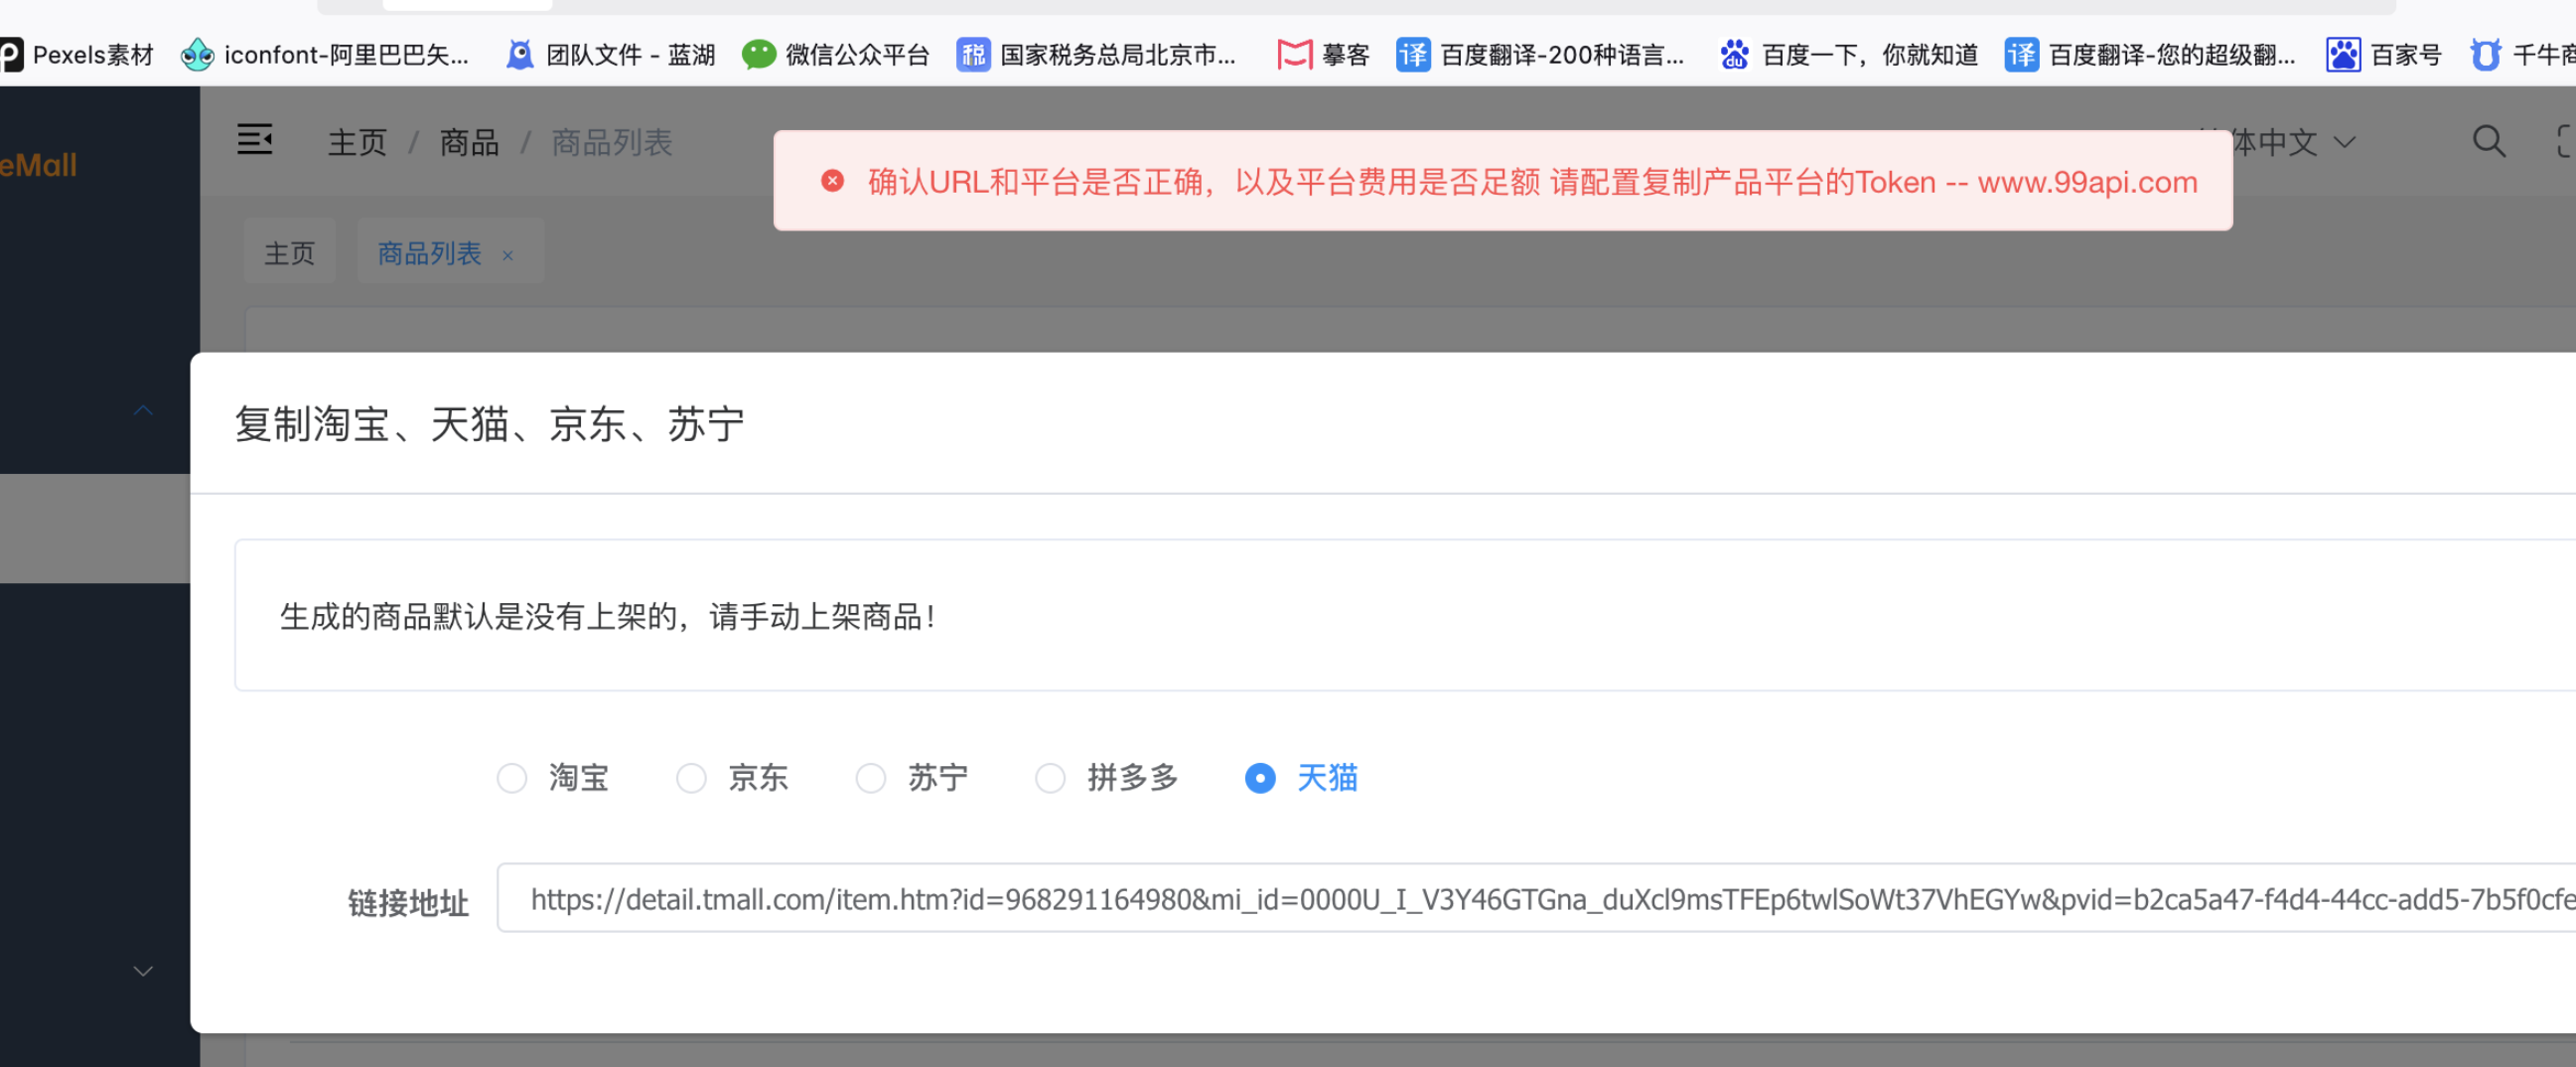The height and width of the screenshot is (1067, 2576).
Task: Click the search magnifier icon
Action: click(2489, 141)
